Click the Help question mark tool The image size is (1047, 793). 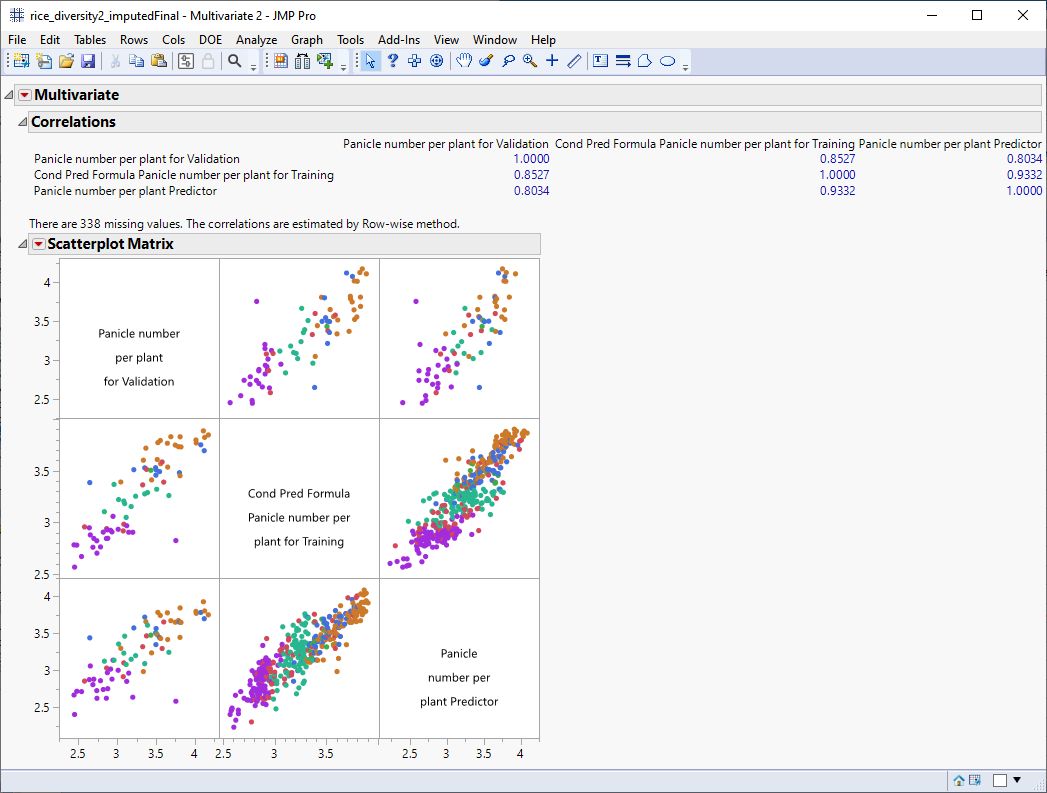[x=393, y=62]
